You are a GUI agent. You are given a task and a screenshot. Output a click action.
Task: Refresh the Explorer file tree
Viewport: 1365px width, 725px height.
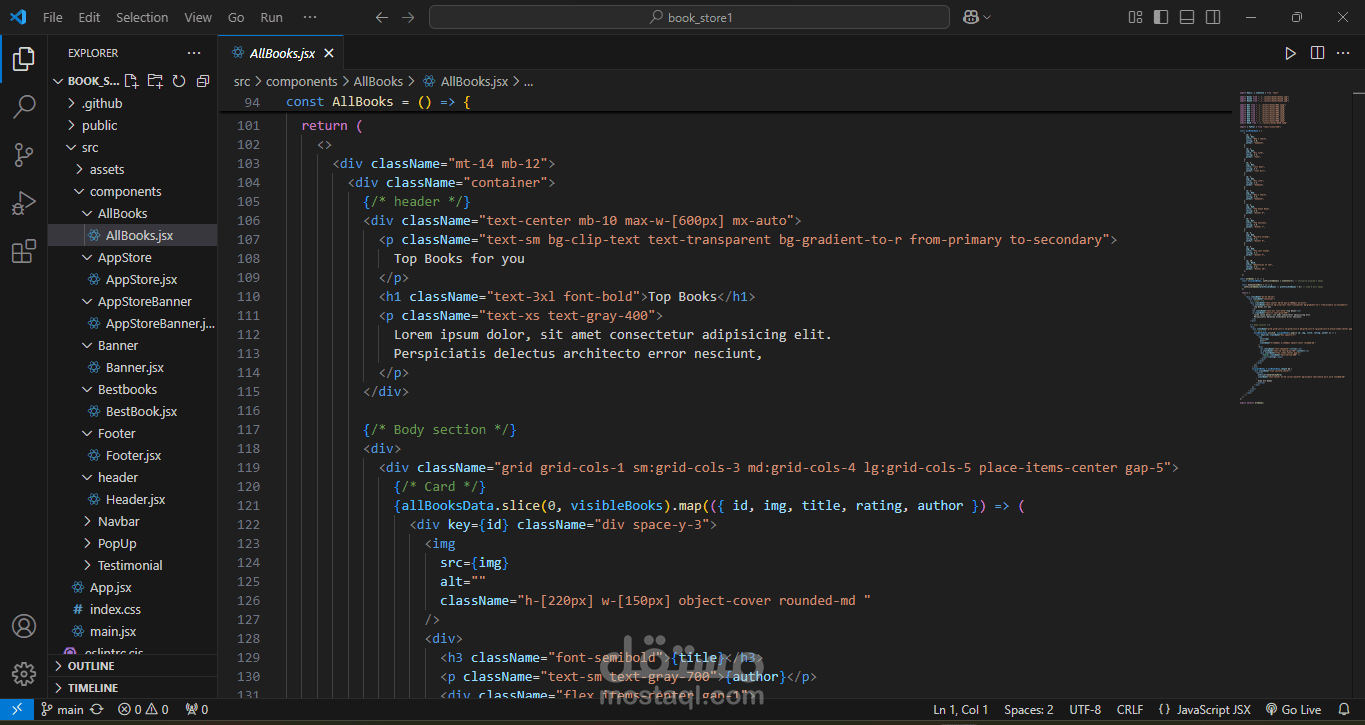click(x=179, y=81)
